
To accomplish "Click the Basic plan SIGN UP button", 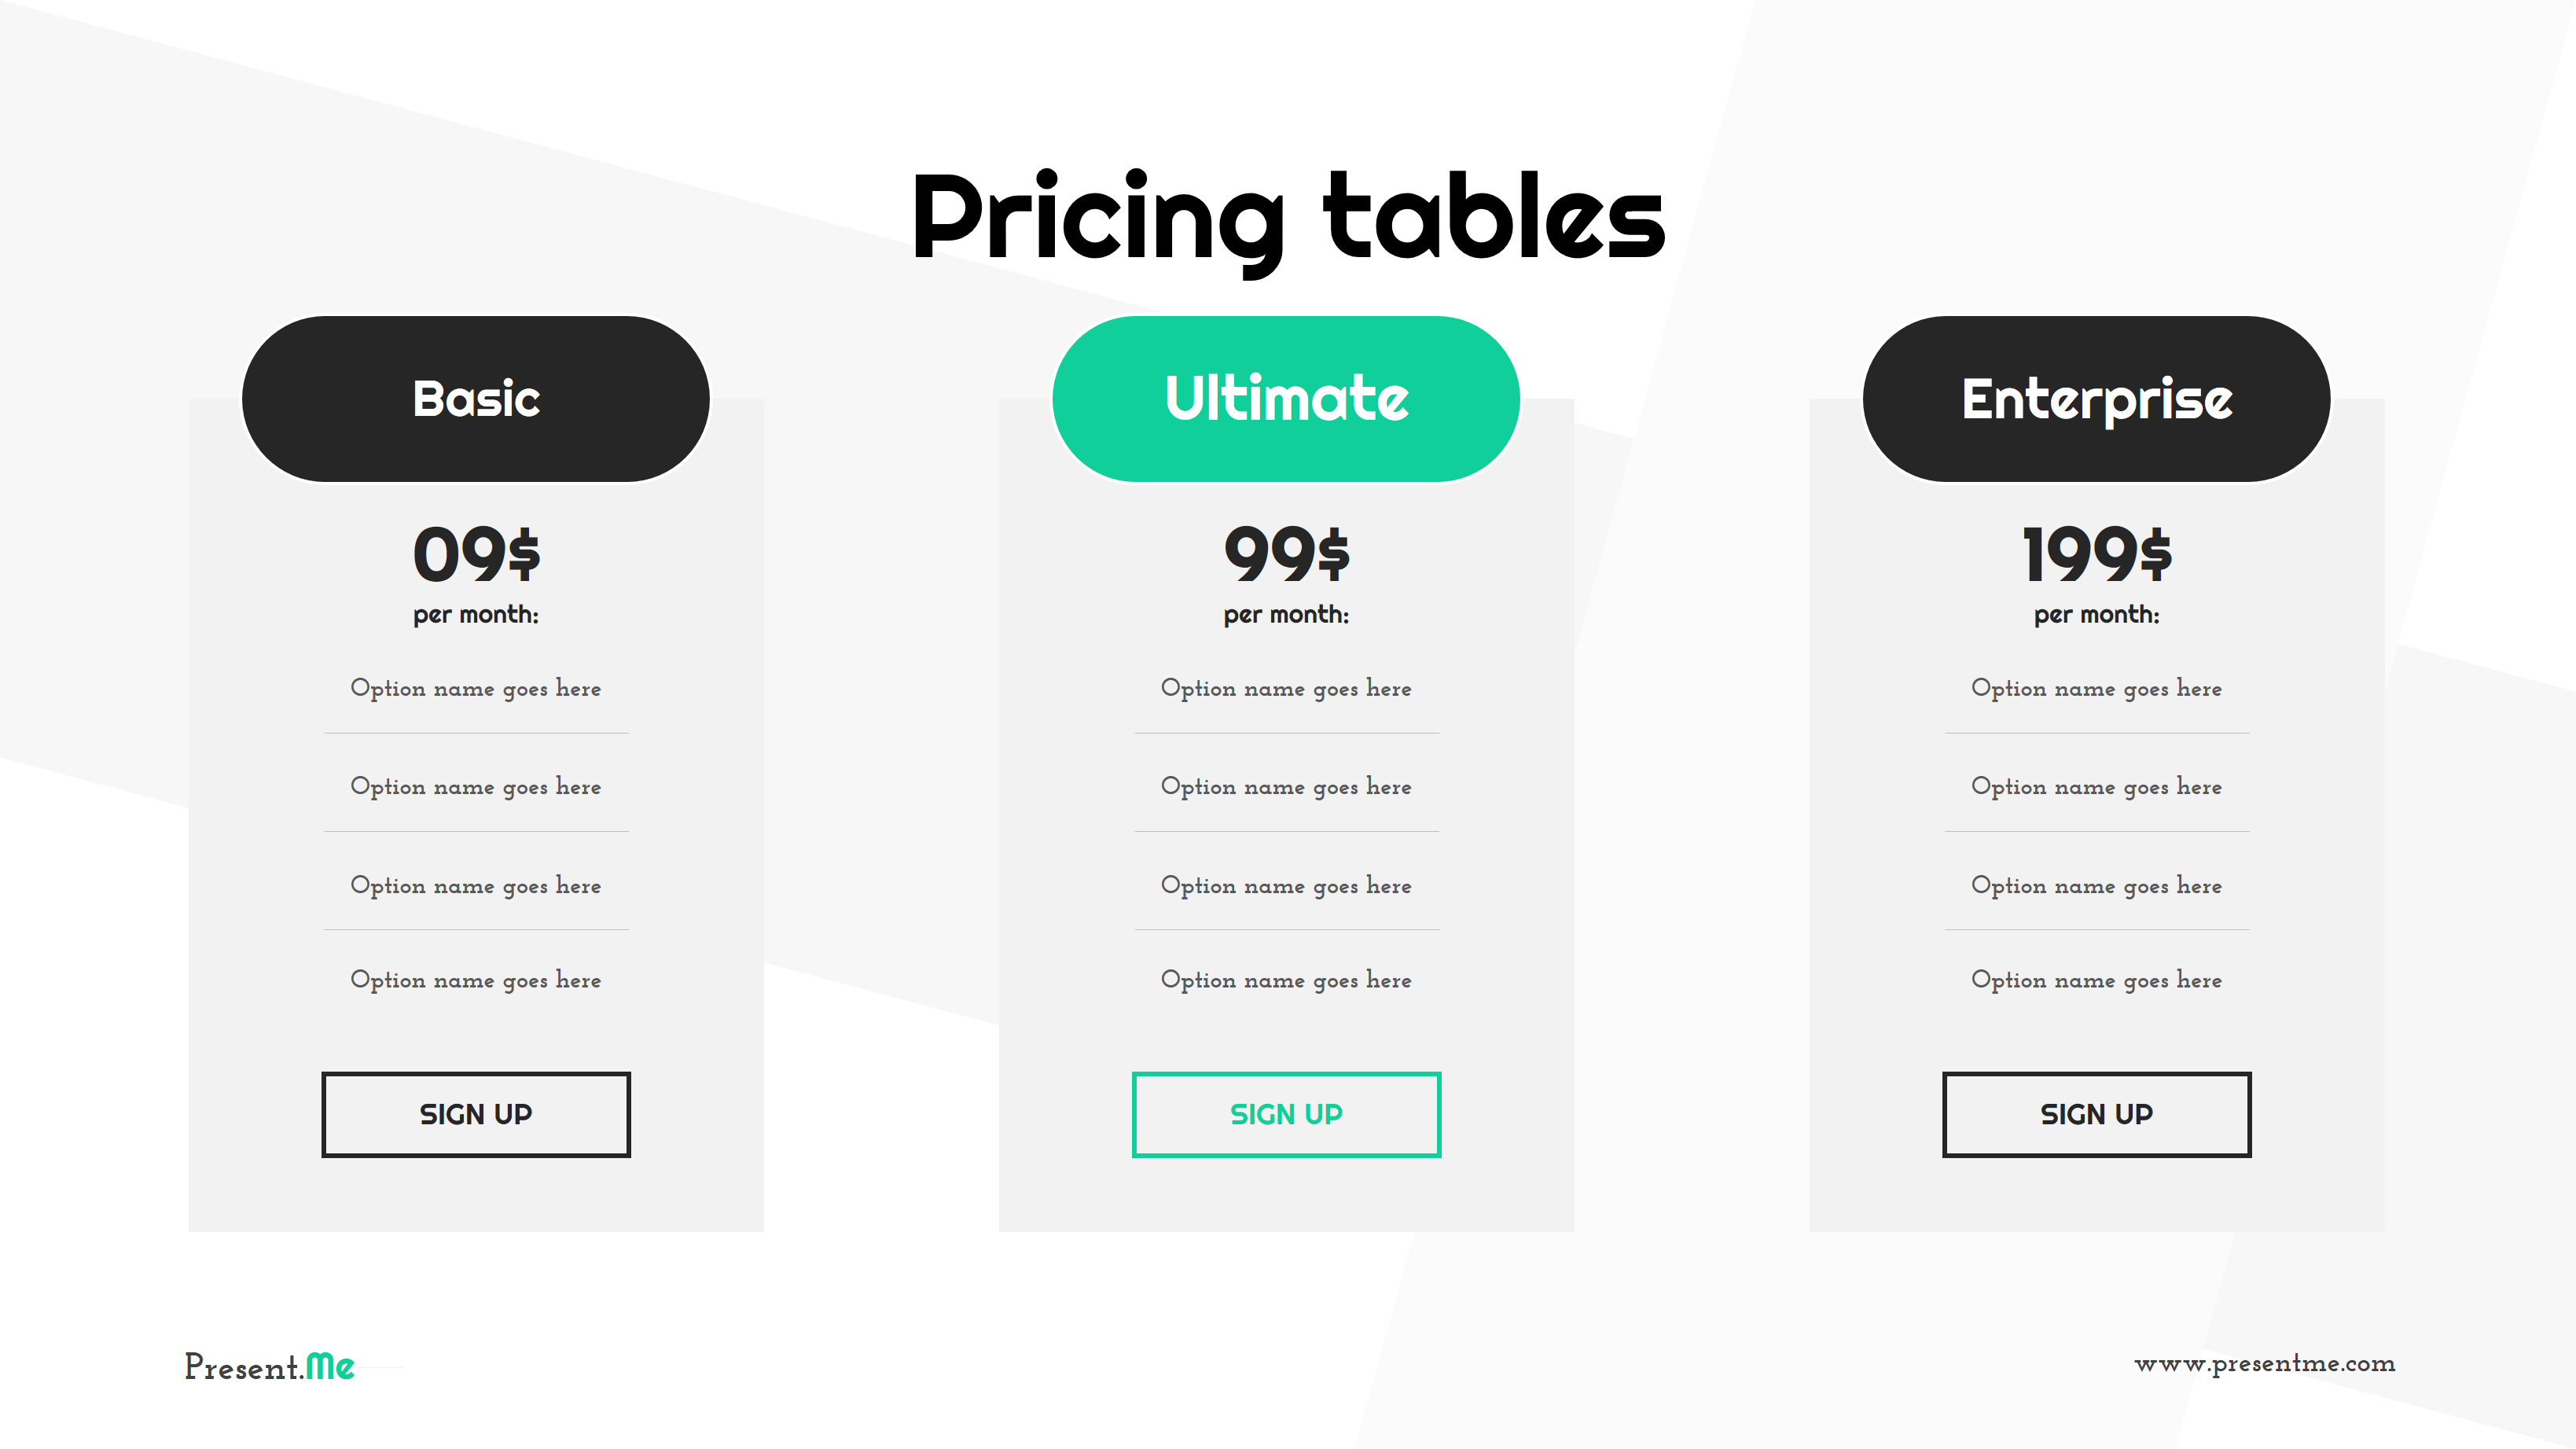I will 475,1114.
